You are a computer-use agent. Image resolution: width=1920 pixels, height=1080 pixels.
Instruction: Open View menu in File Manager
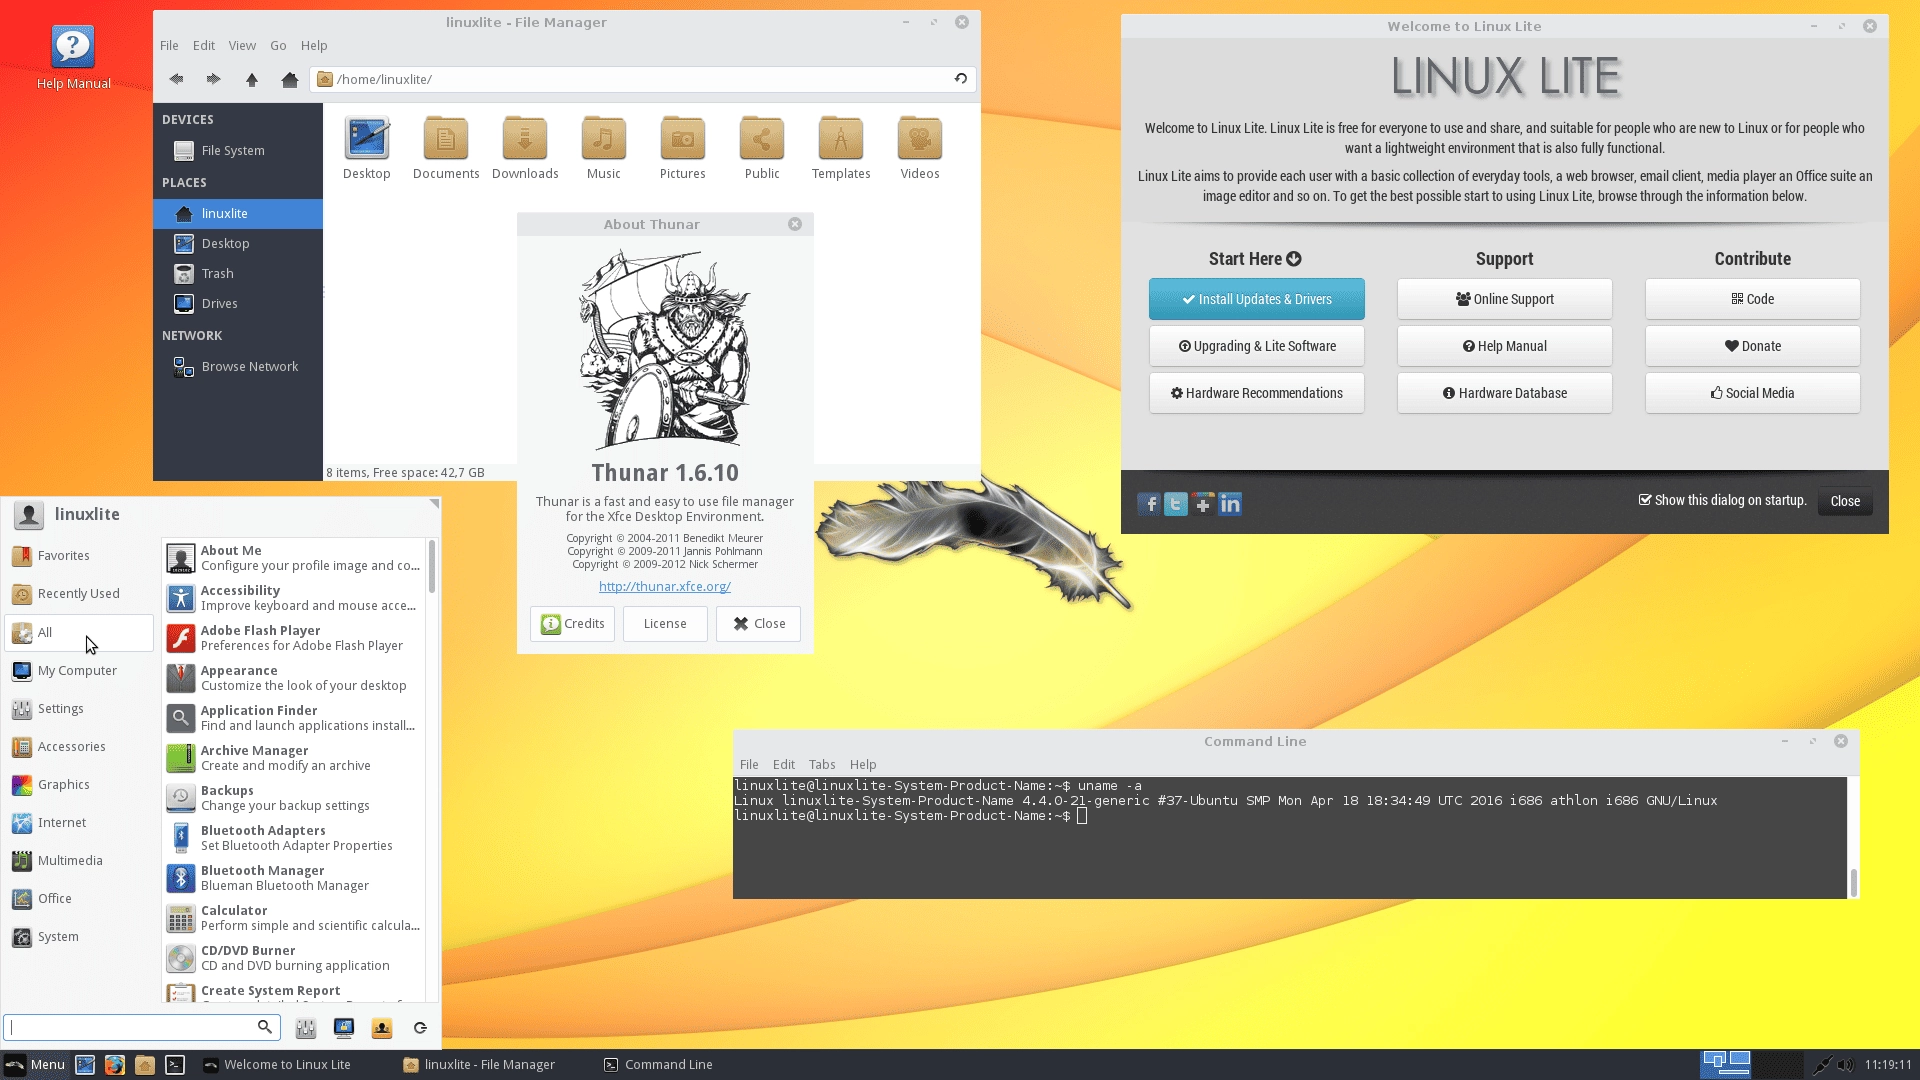[242, 45]
